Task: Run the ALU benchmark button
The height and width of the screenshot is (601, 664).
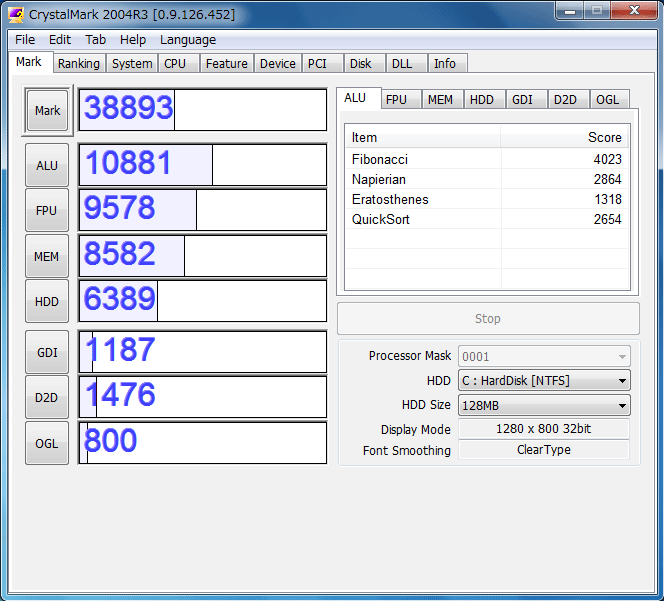Action: [47, 165]
